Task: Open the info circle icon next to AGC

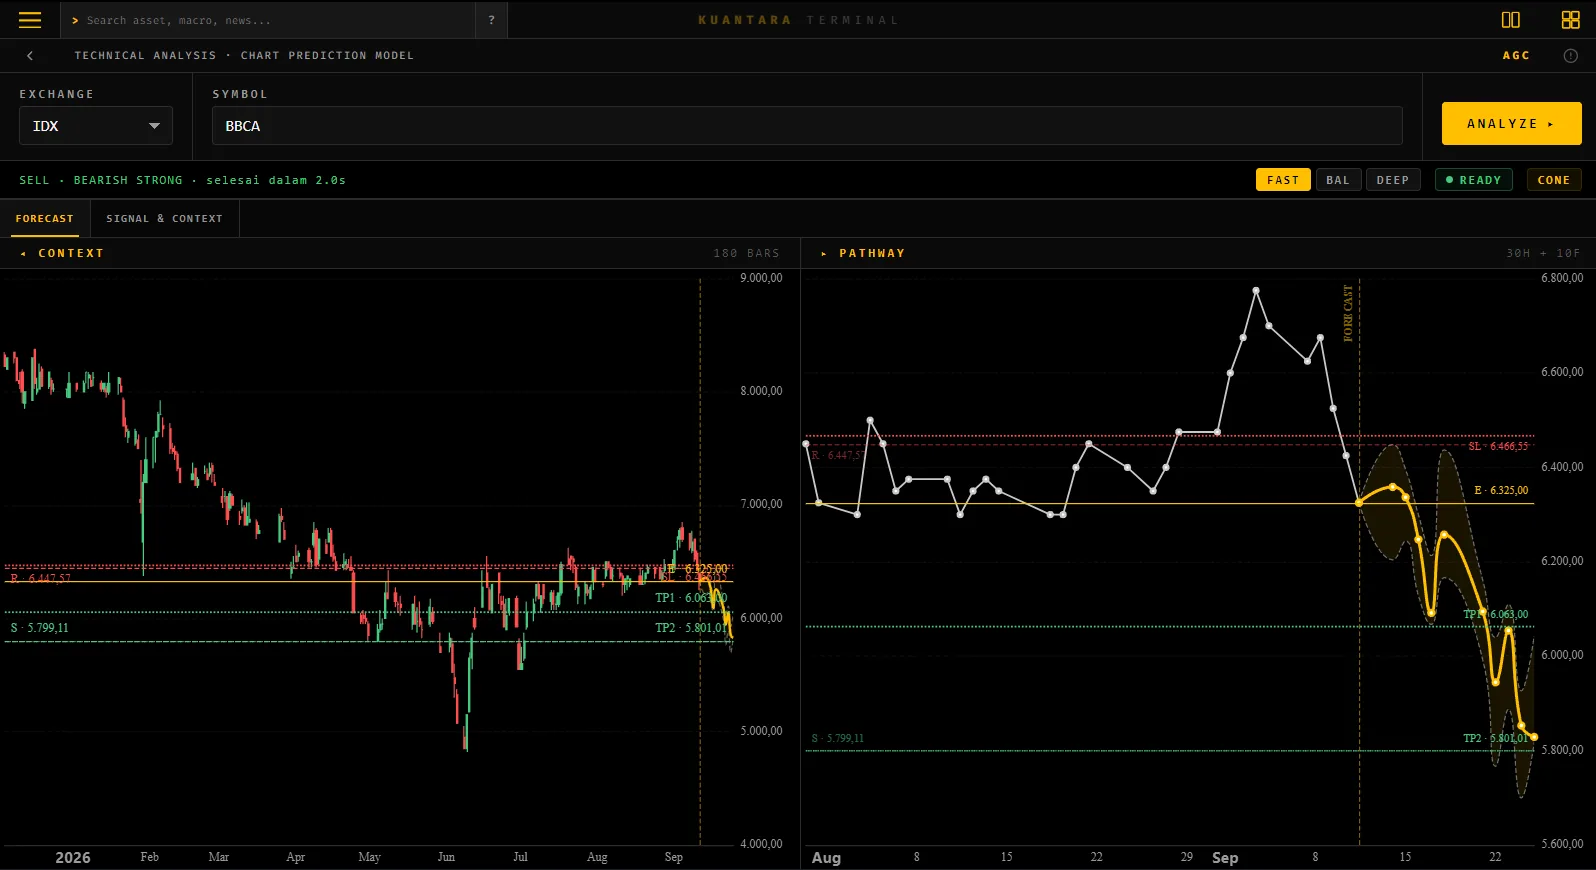Action: 1570,56
